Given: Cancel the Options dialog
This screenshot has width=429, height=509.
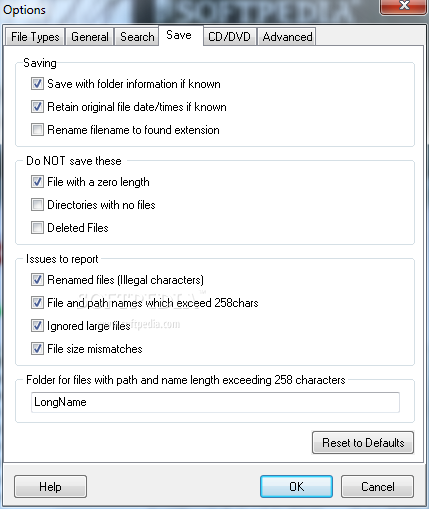Looking at the screenshot, I should click(377, 487).
